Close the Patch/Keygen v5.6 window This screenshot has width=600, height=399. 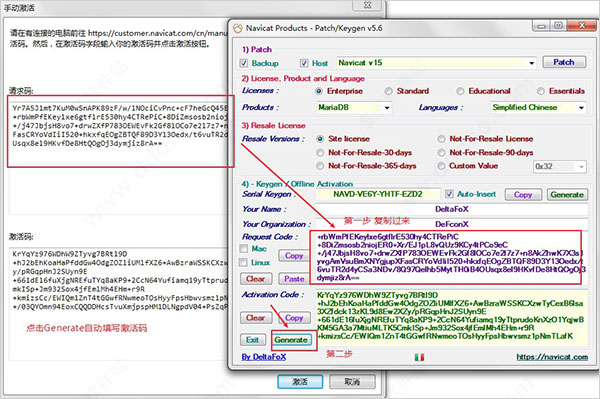click(x=582, y=26)
